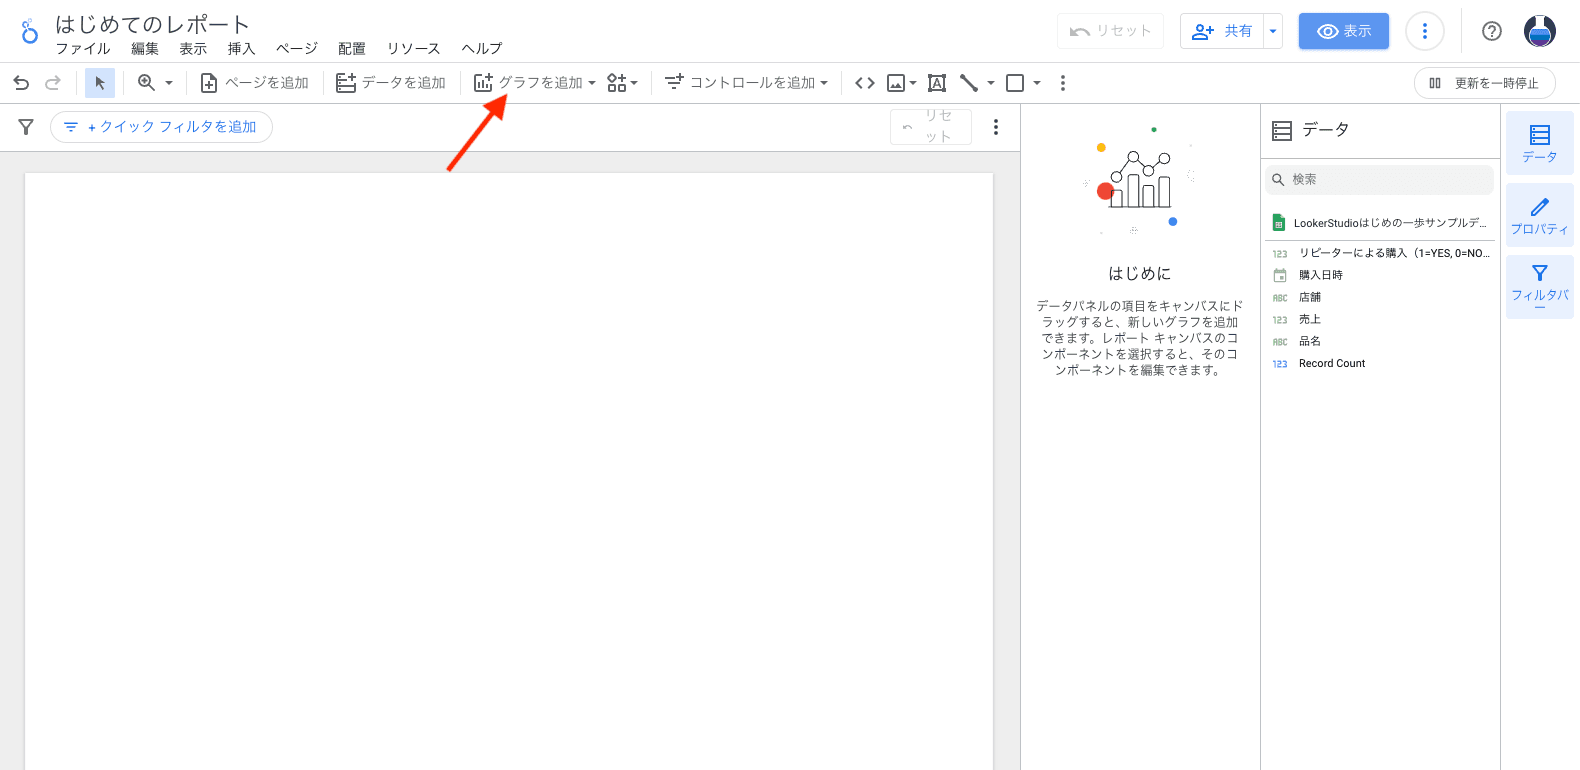The width and height of the screenshot is (1580, 770).
Task: Click the filter funnel icon in filter bar
Action: (26, 127)
